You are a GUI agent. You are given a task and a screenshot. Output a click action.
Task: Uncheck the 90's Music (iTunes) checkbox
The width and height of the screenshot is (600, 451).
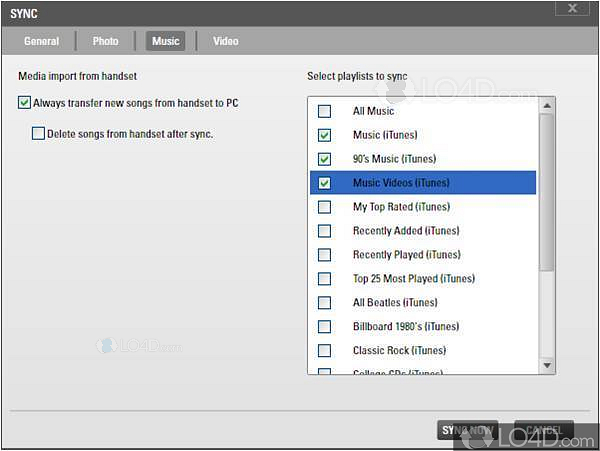(x=324, y=159)
